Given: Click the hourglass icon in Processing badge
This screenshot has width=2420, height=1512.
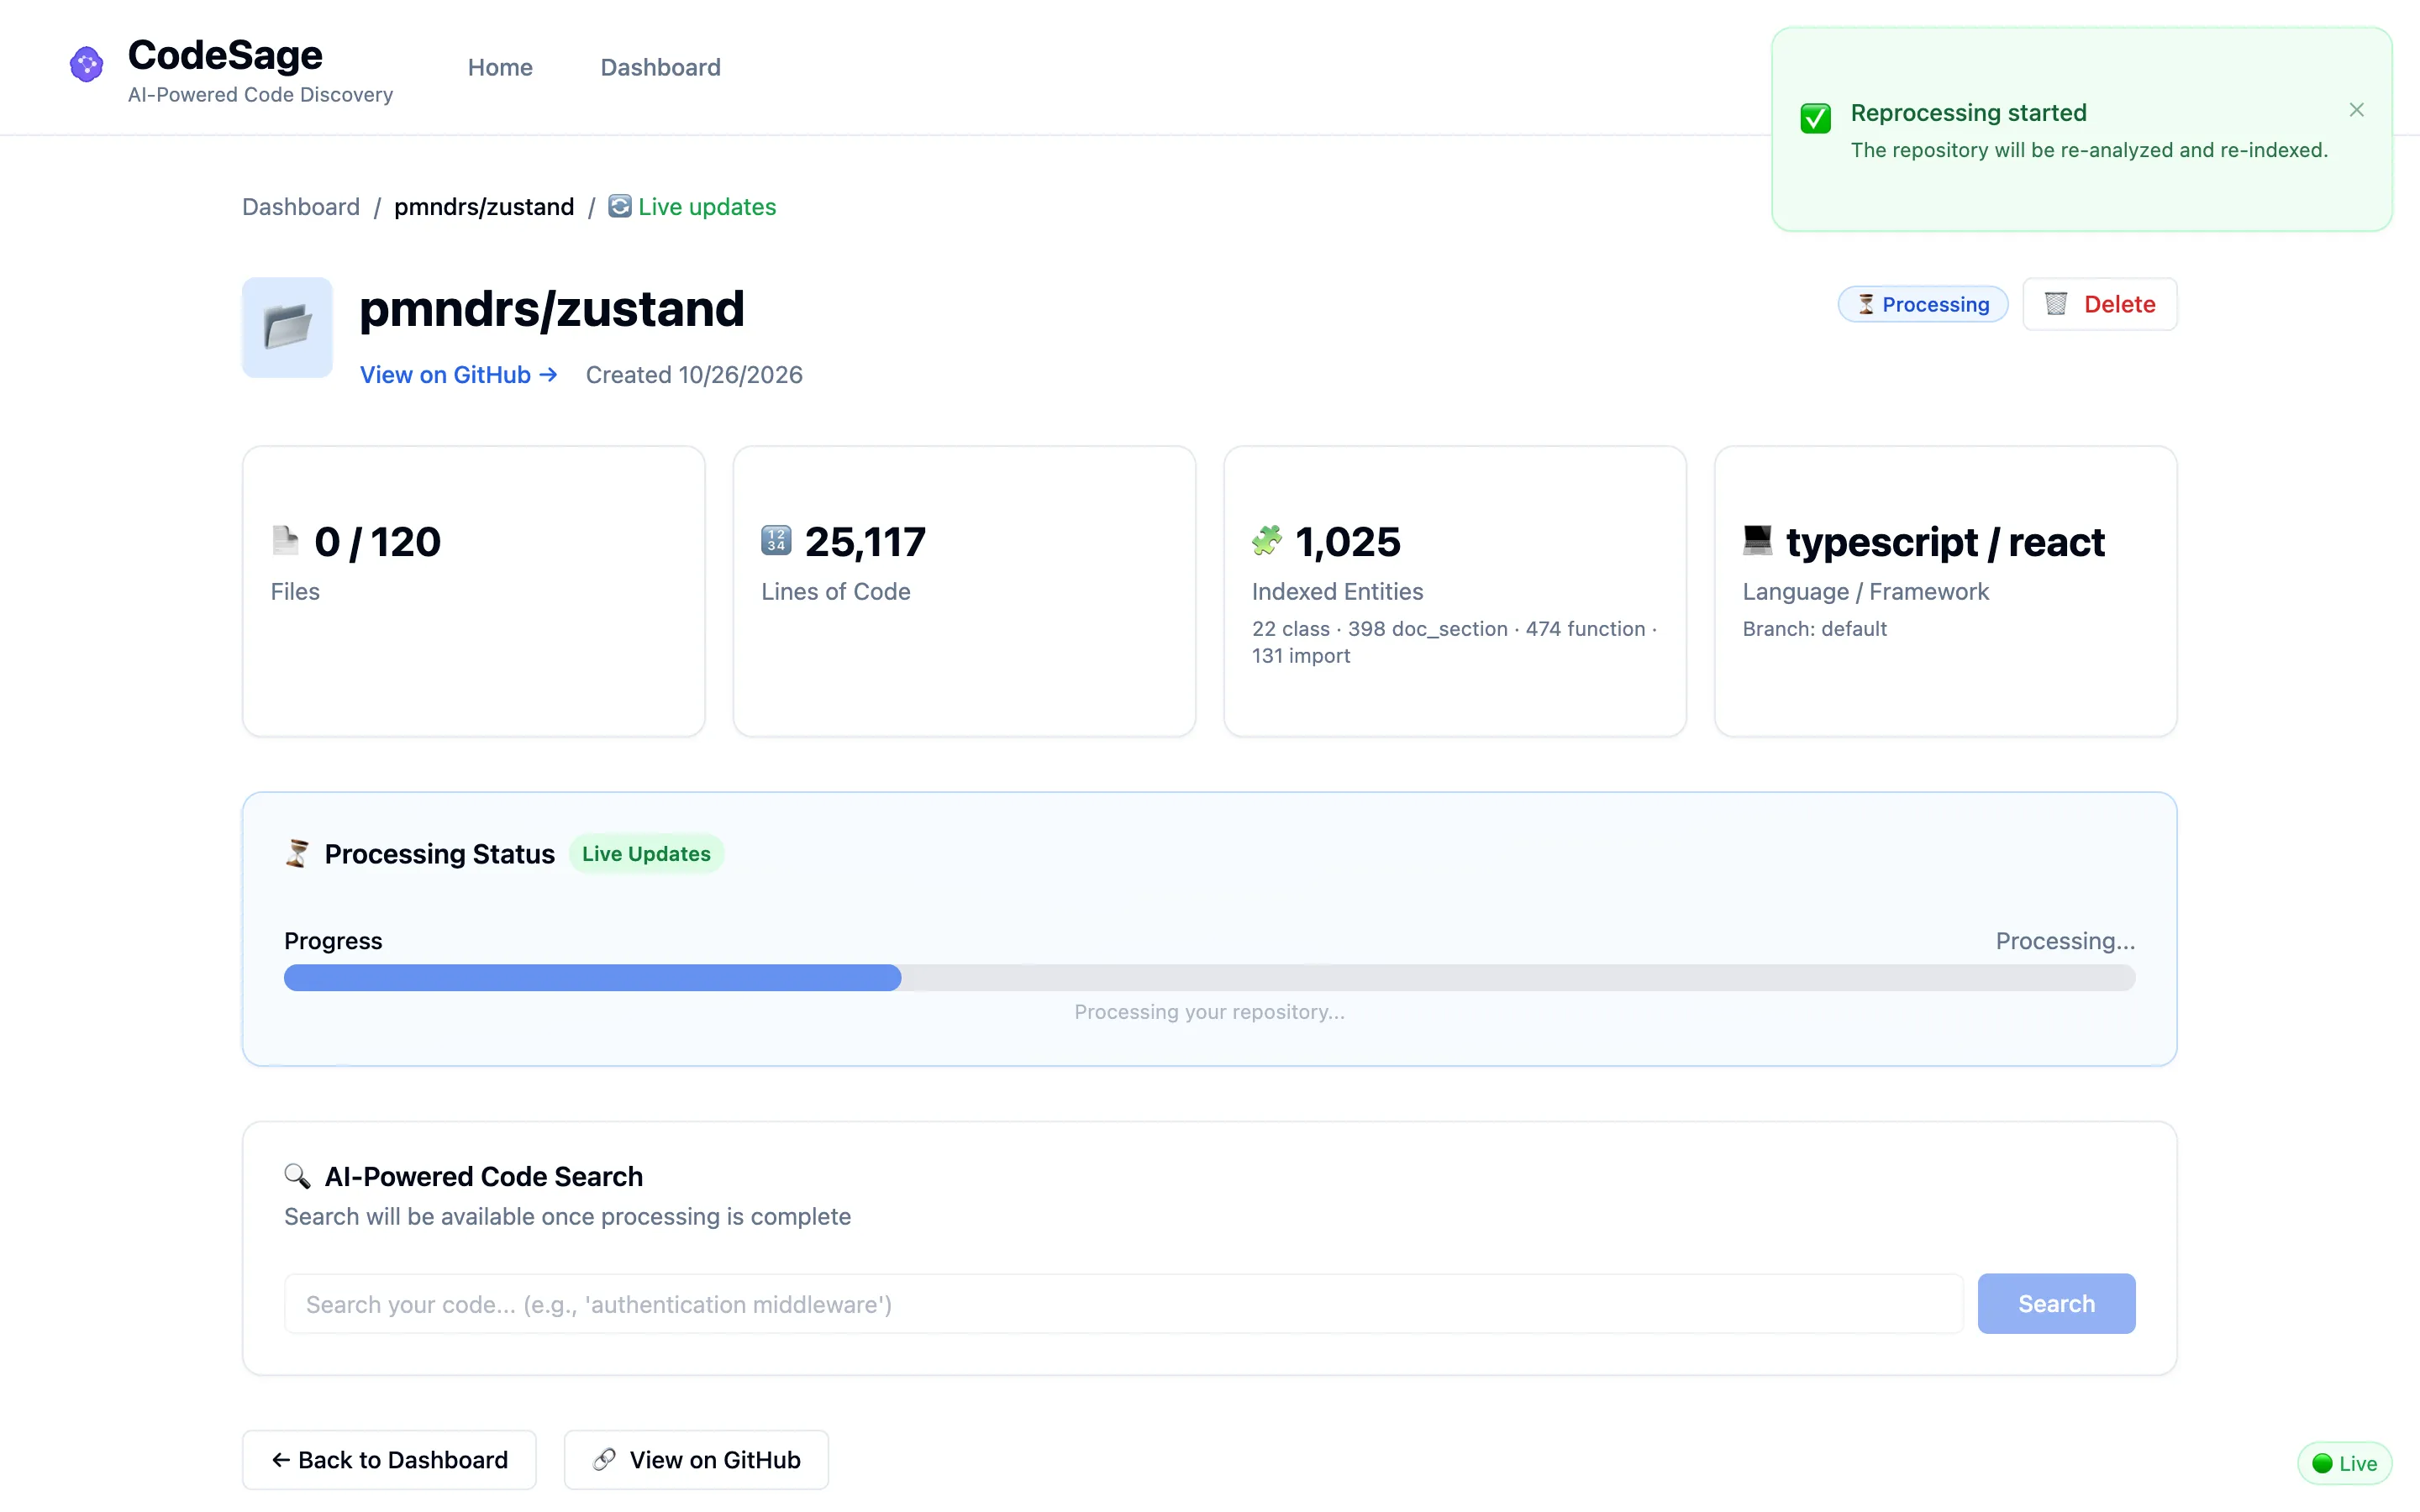Looking at the screenshot, I should click(x=1866, y=304).
